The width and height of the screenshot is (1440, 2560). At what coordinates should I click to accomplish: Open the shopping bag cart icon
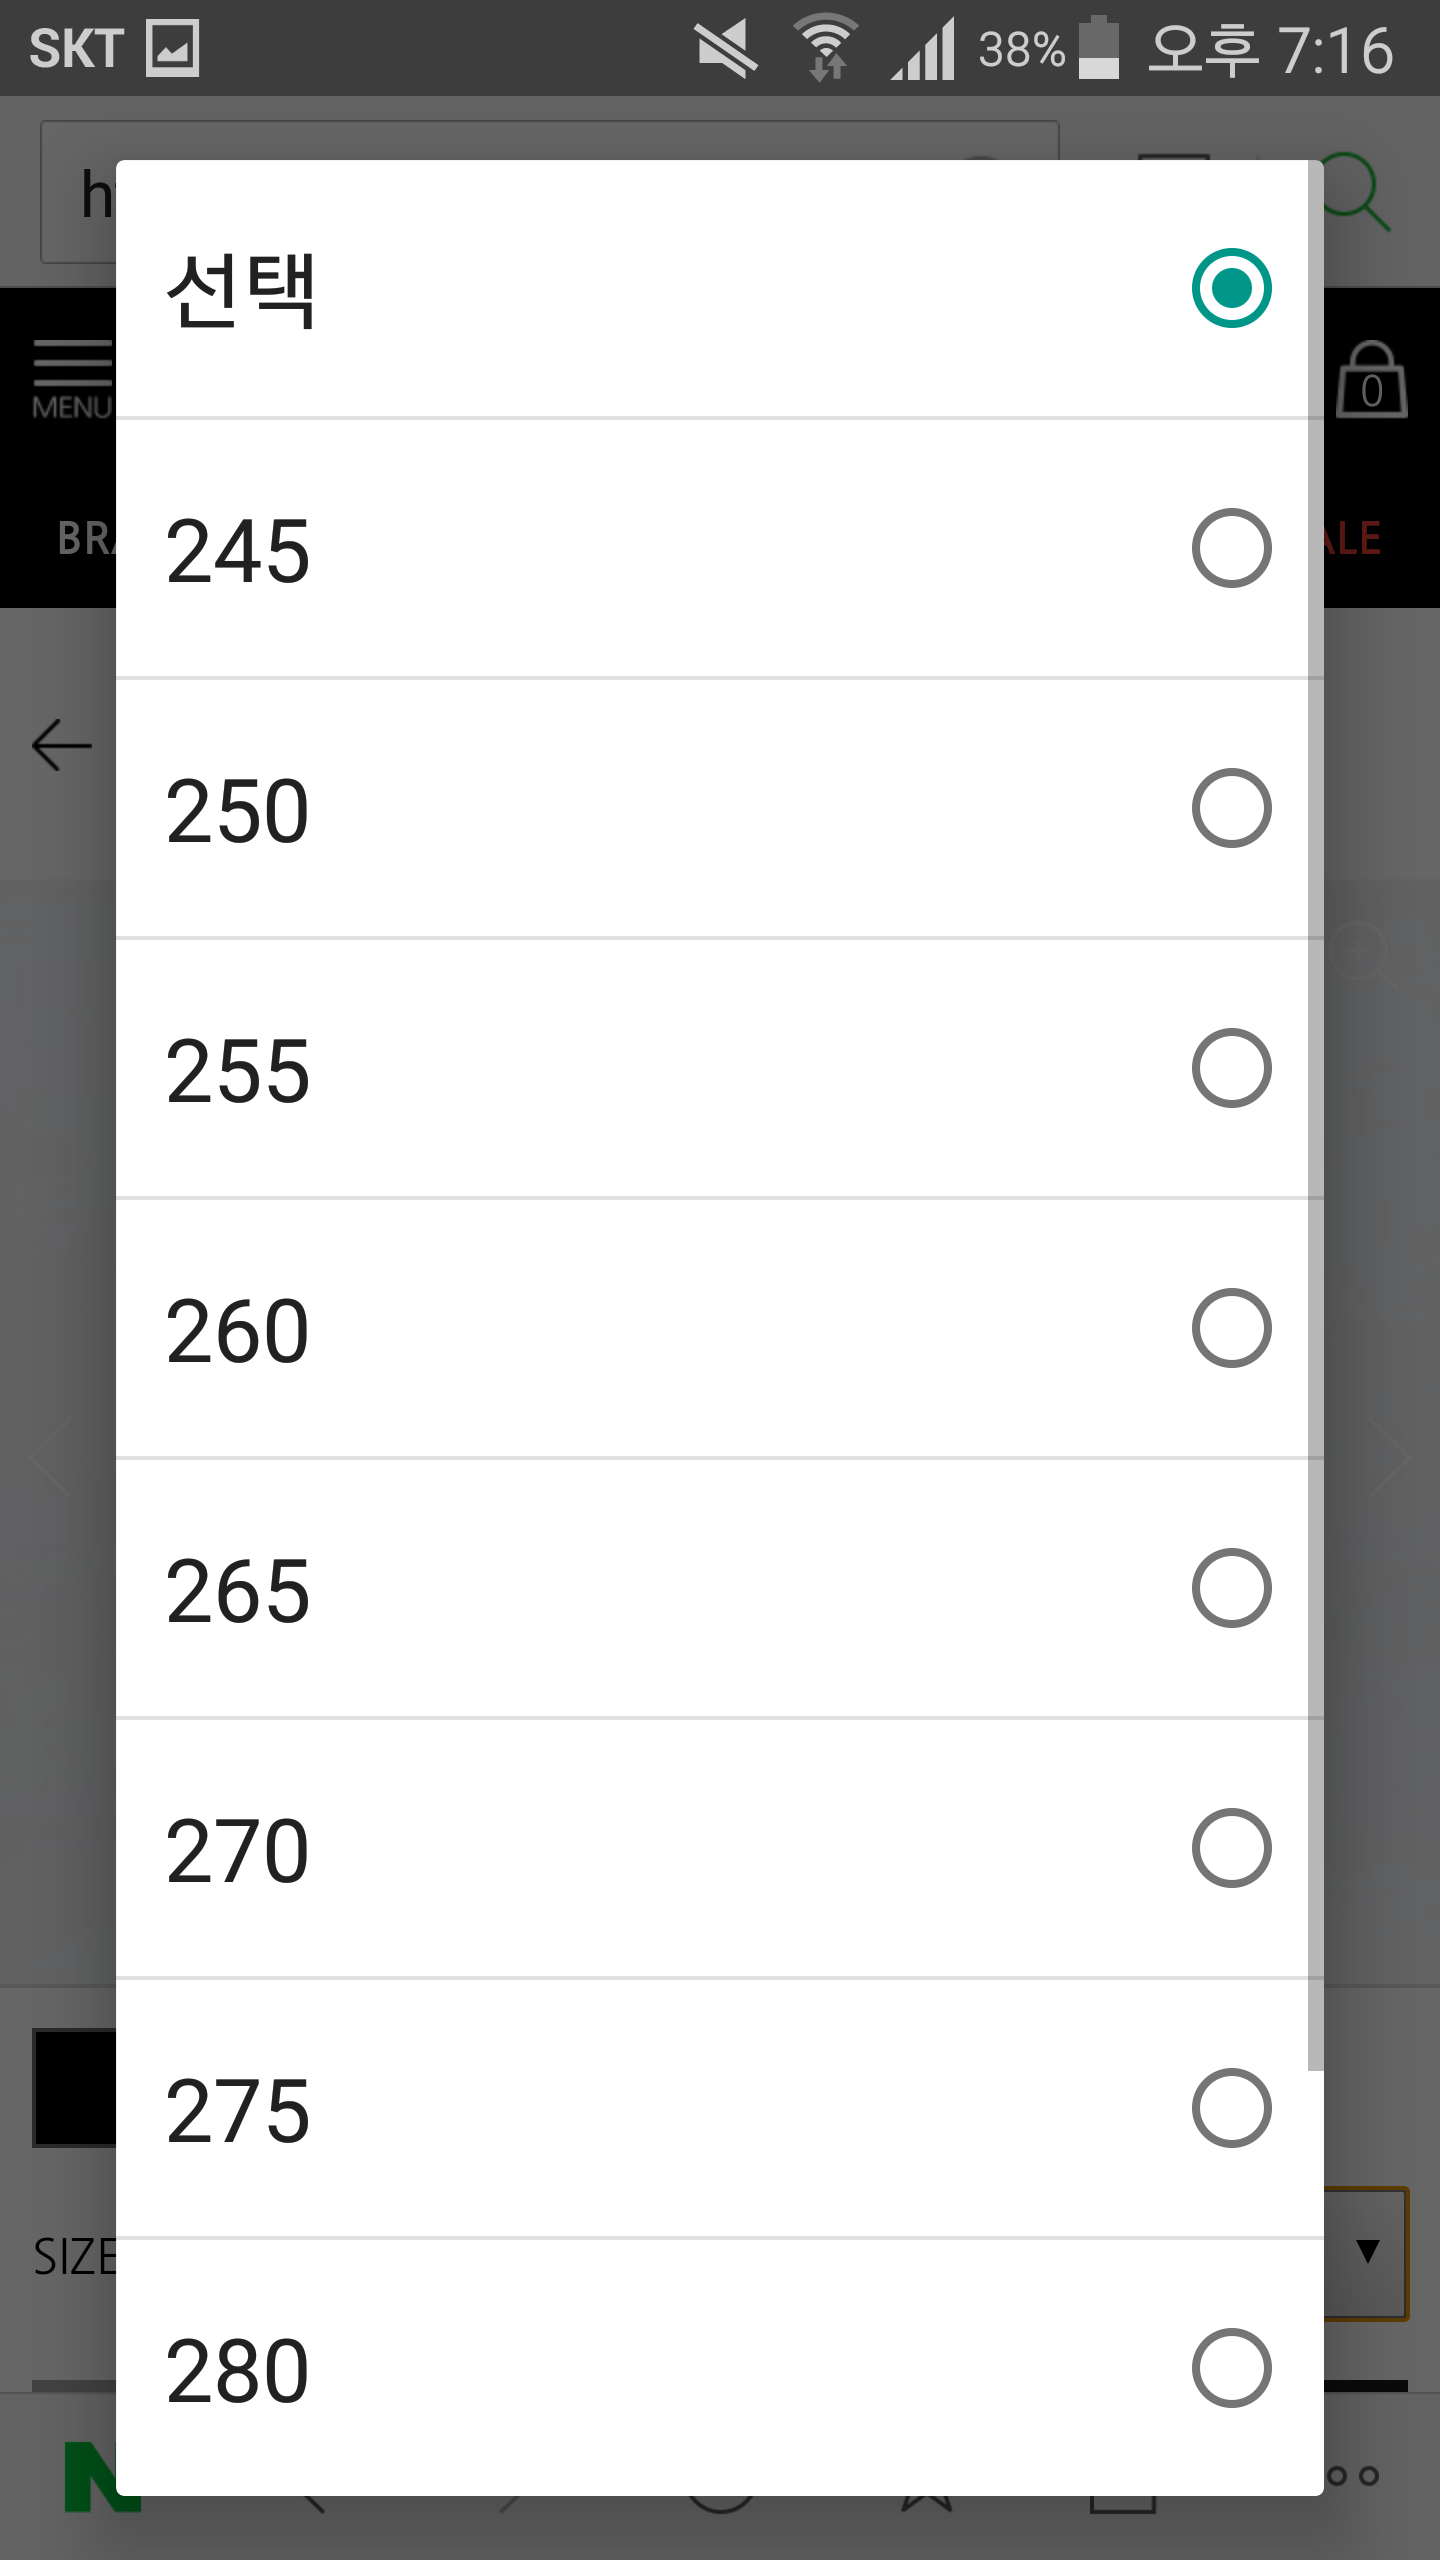1371,380
